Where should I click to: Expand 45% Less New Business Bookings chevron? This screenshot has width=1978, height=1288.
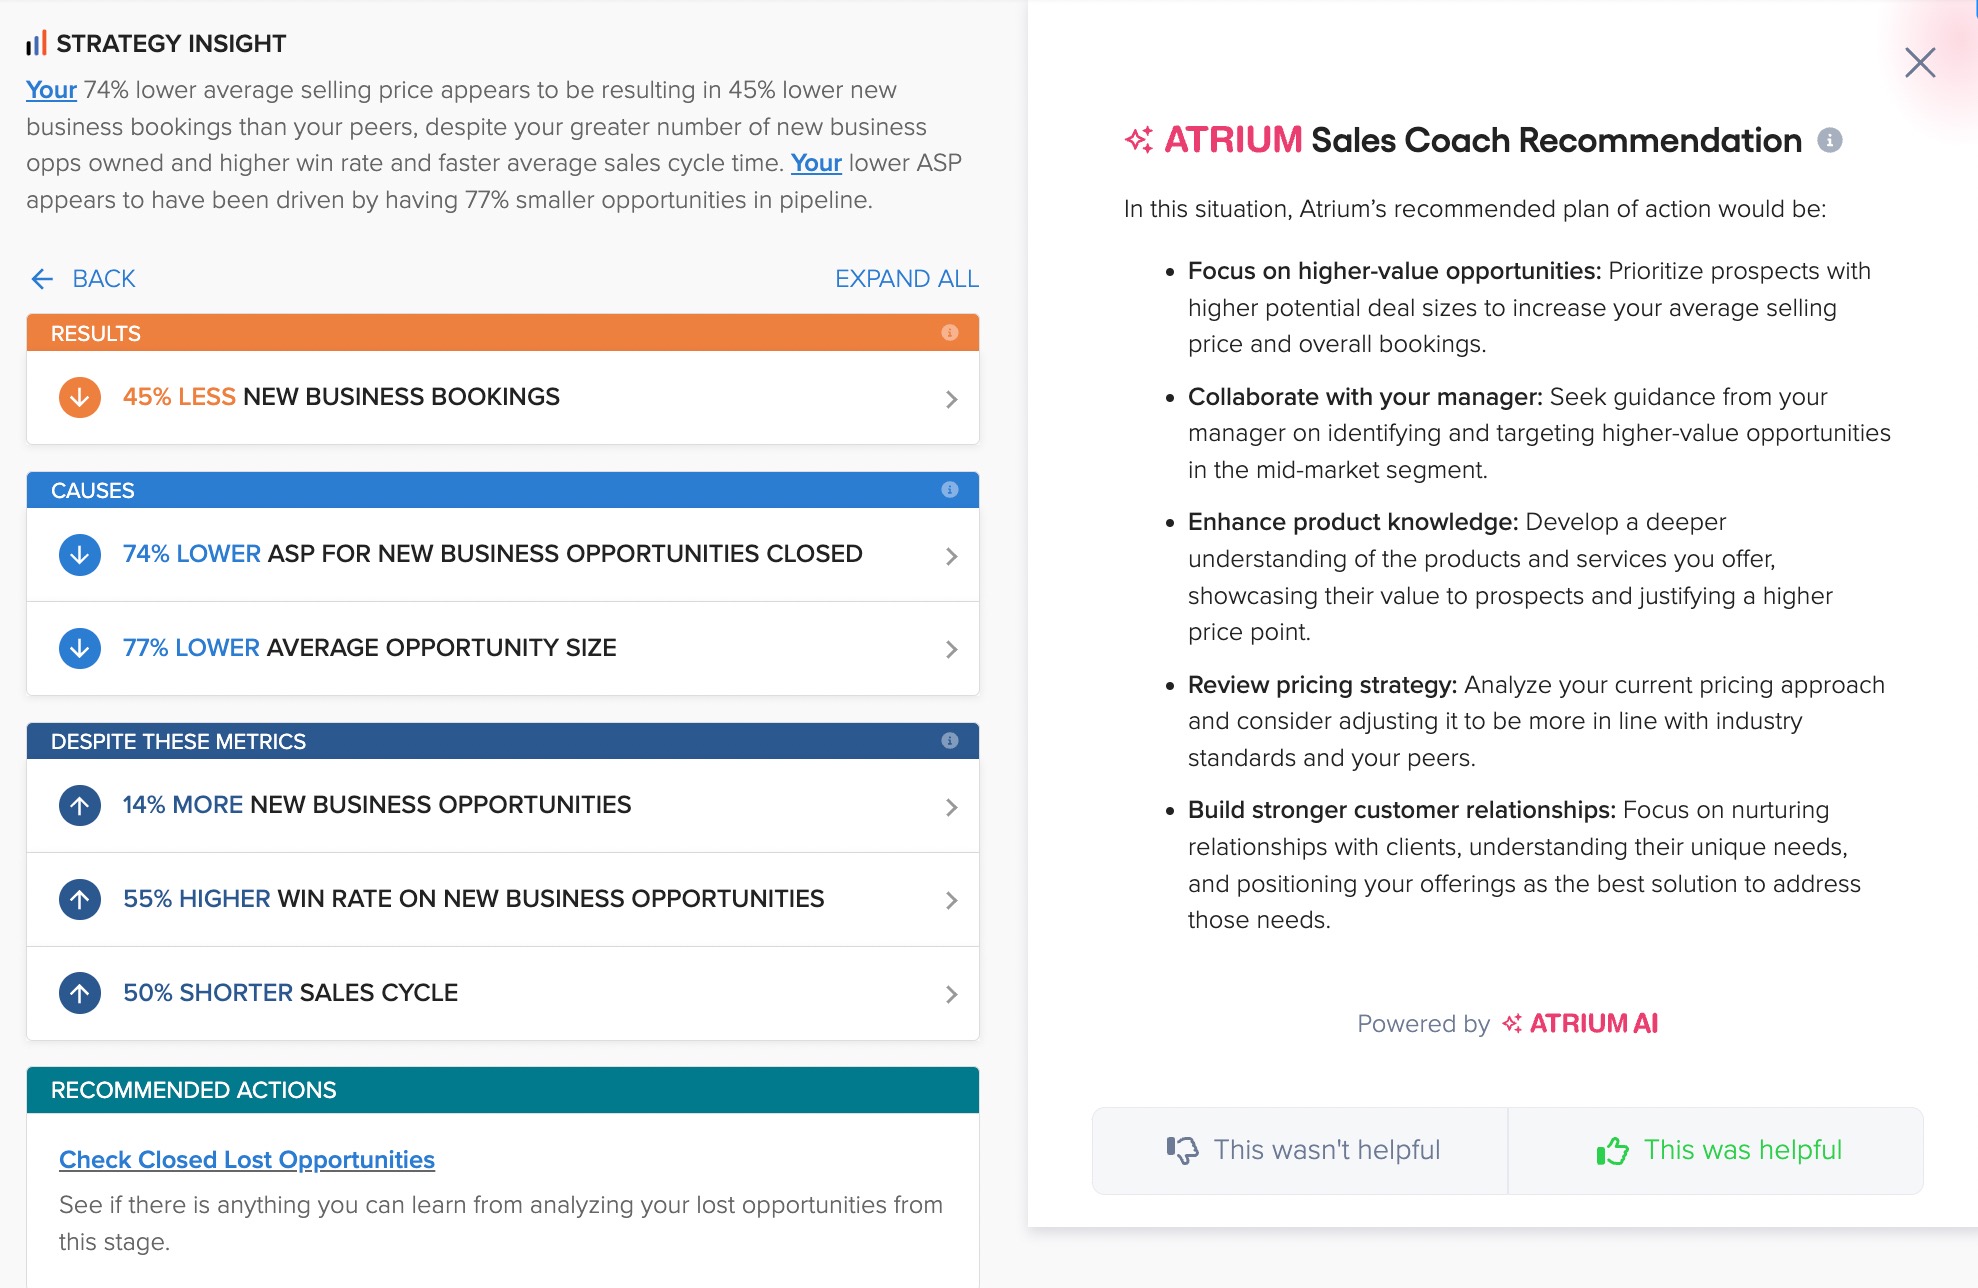(x=951, y=399)
